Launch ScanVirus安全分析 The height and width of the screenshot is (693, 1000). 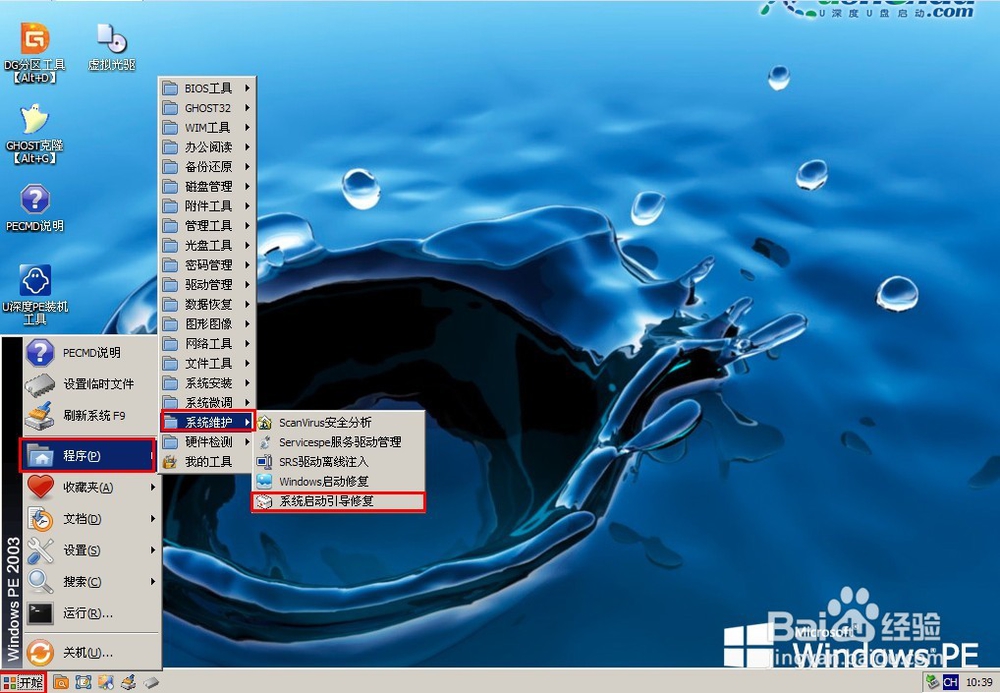(339, 423)
